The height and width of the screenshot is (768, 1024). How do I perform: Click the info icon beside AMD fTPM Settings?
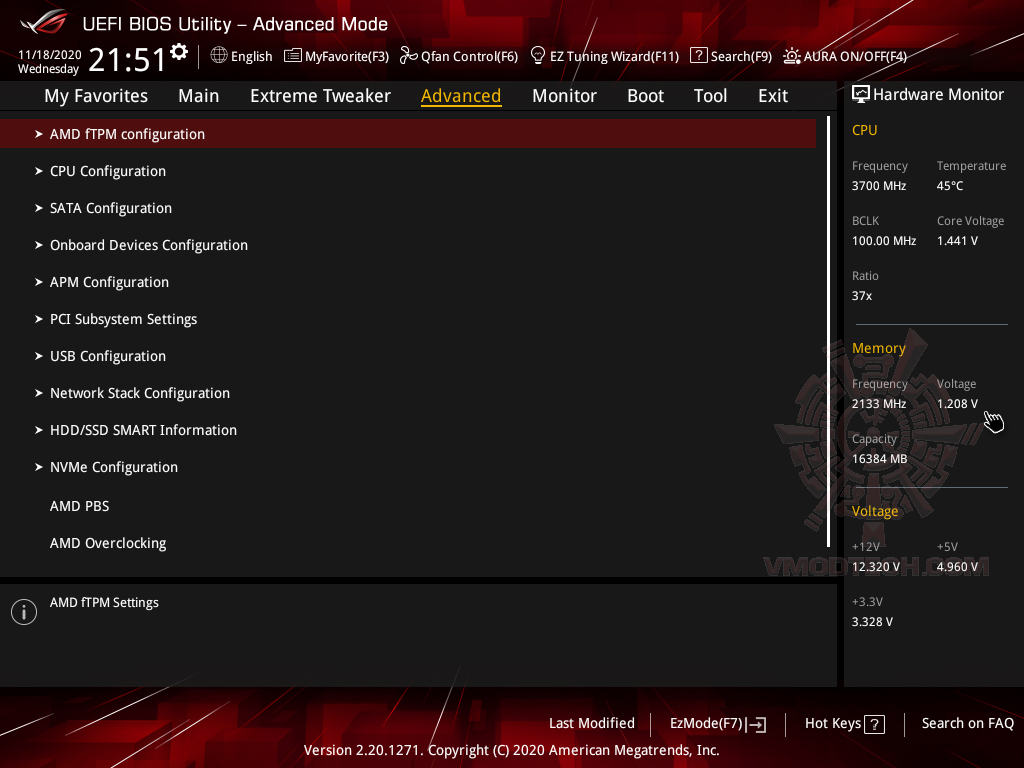coord(24,612)
